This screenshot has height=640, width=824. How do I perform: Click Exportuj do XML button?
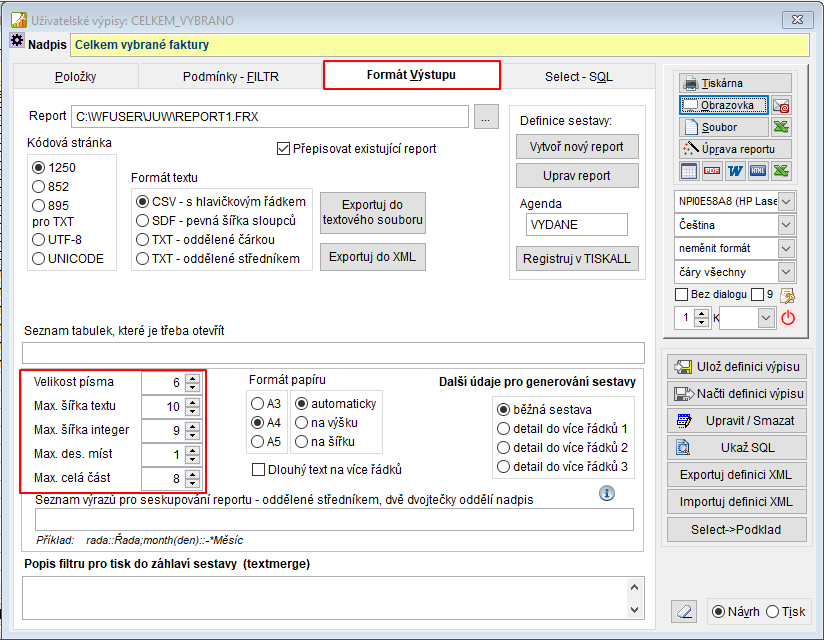click(373, 257)
